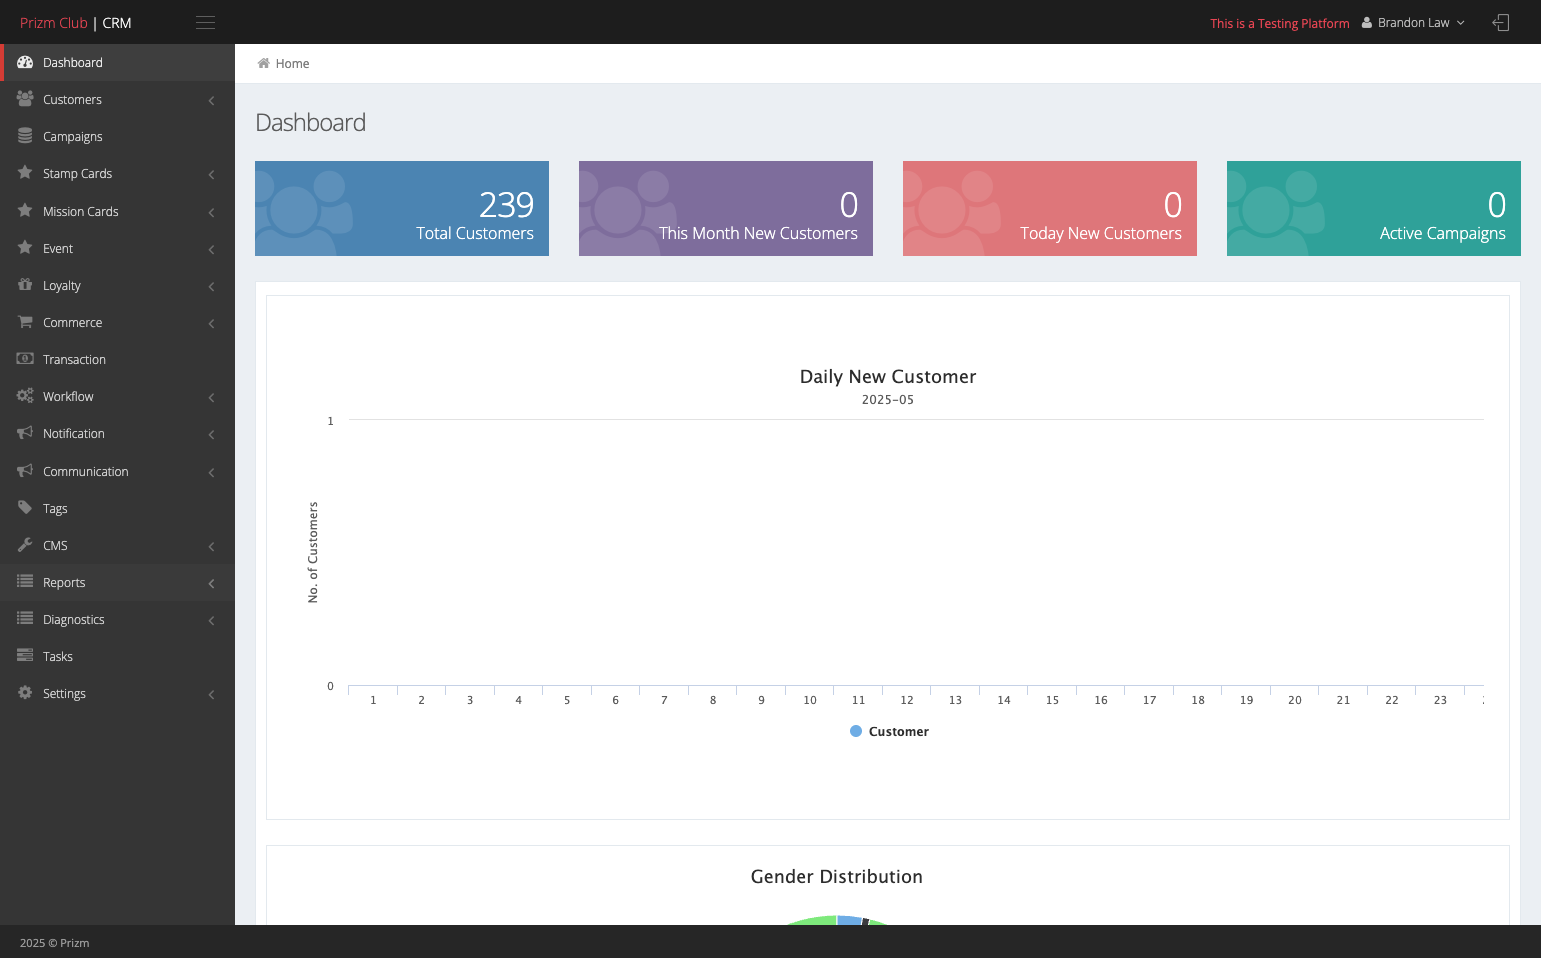Toggle sidebar with hamburger menu icon
1541x958 pixels.
click(205, 22)
